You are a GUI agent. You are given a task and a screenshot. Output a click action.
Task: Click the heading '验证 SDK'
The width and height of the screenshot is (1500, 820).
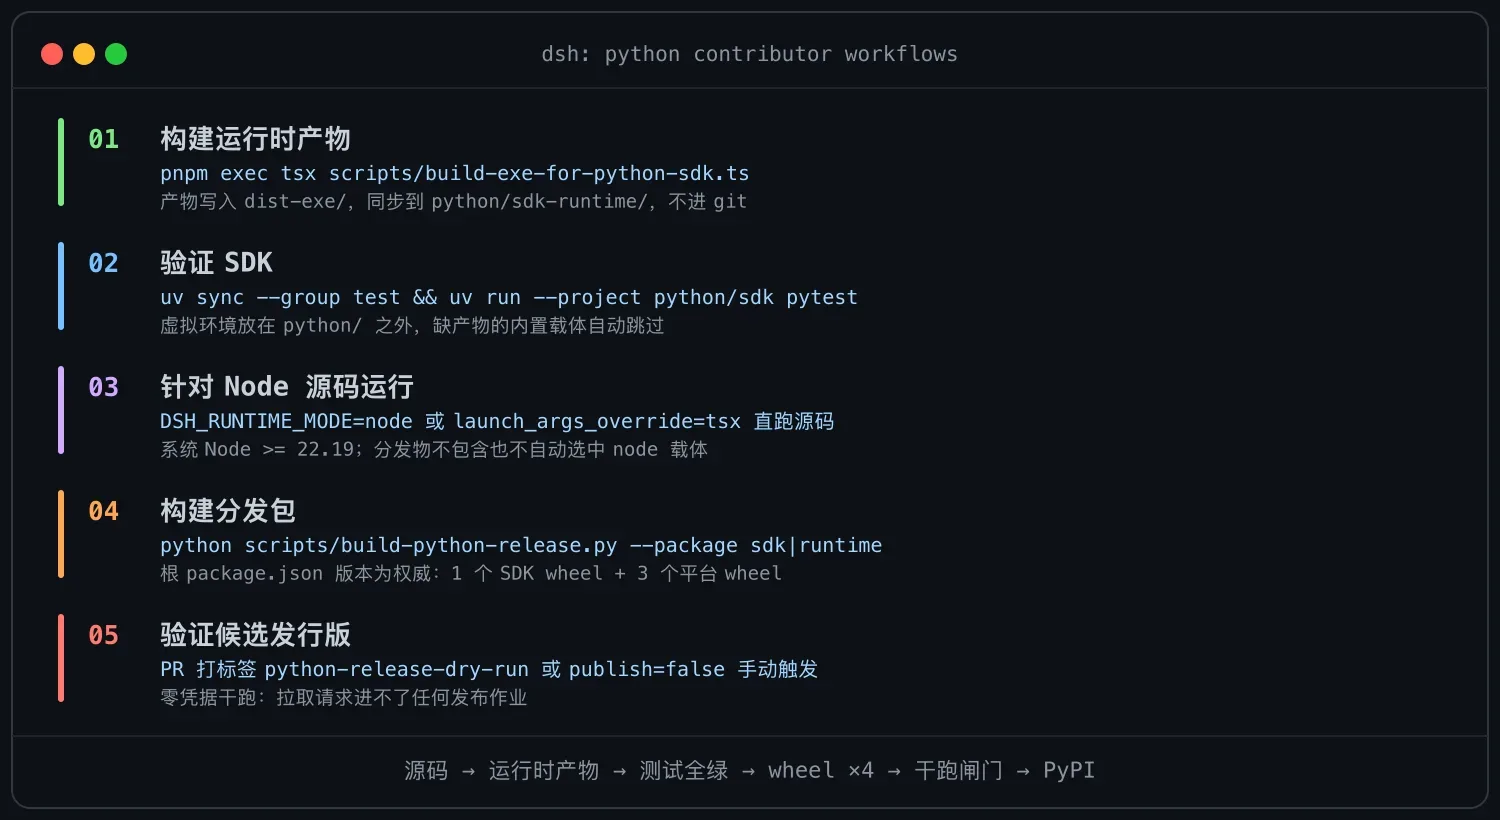216,263
